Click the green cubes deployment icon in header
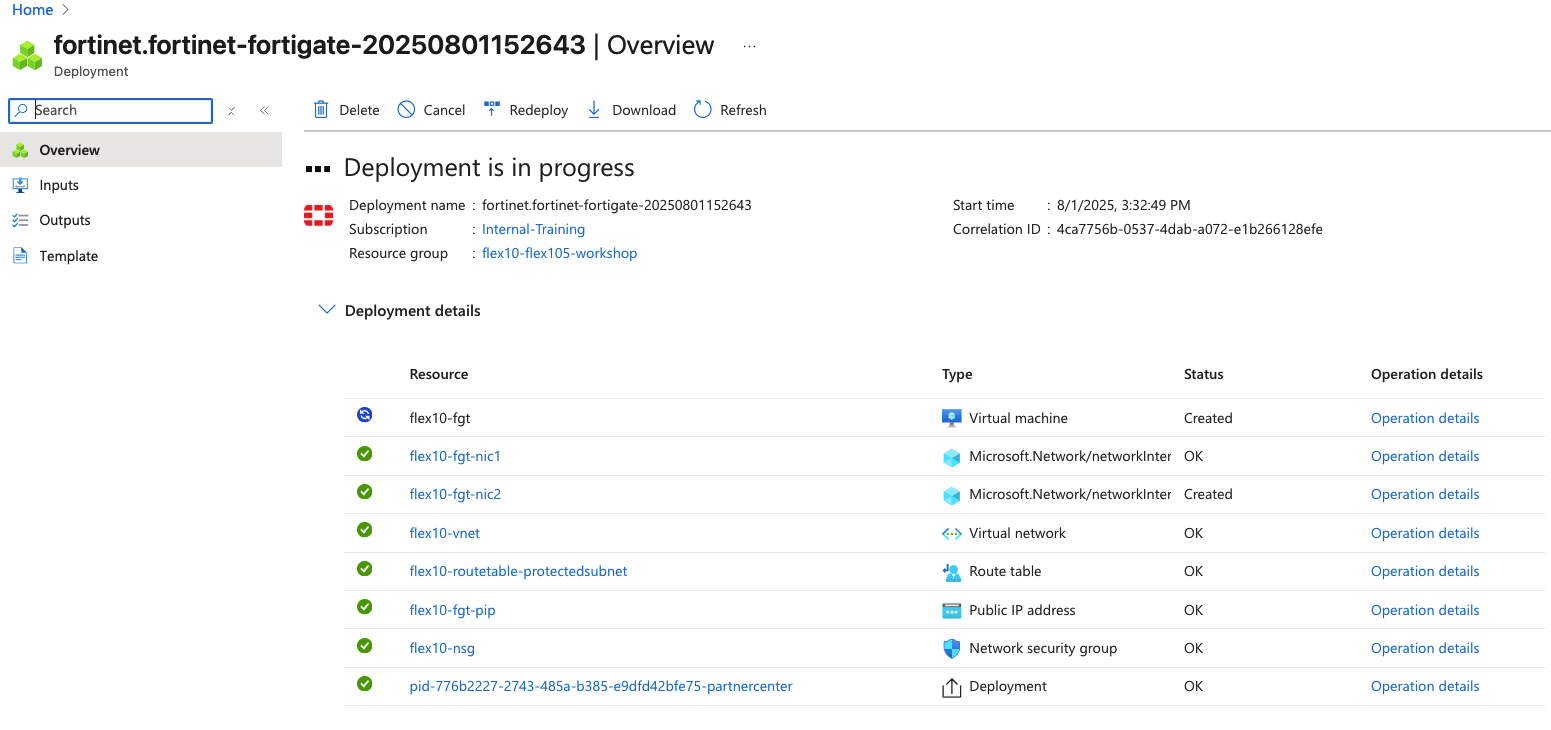Image resolution: width=1551 pixels, height=730 pixels. pyautogui.click(x=27, y=56)
